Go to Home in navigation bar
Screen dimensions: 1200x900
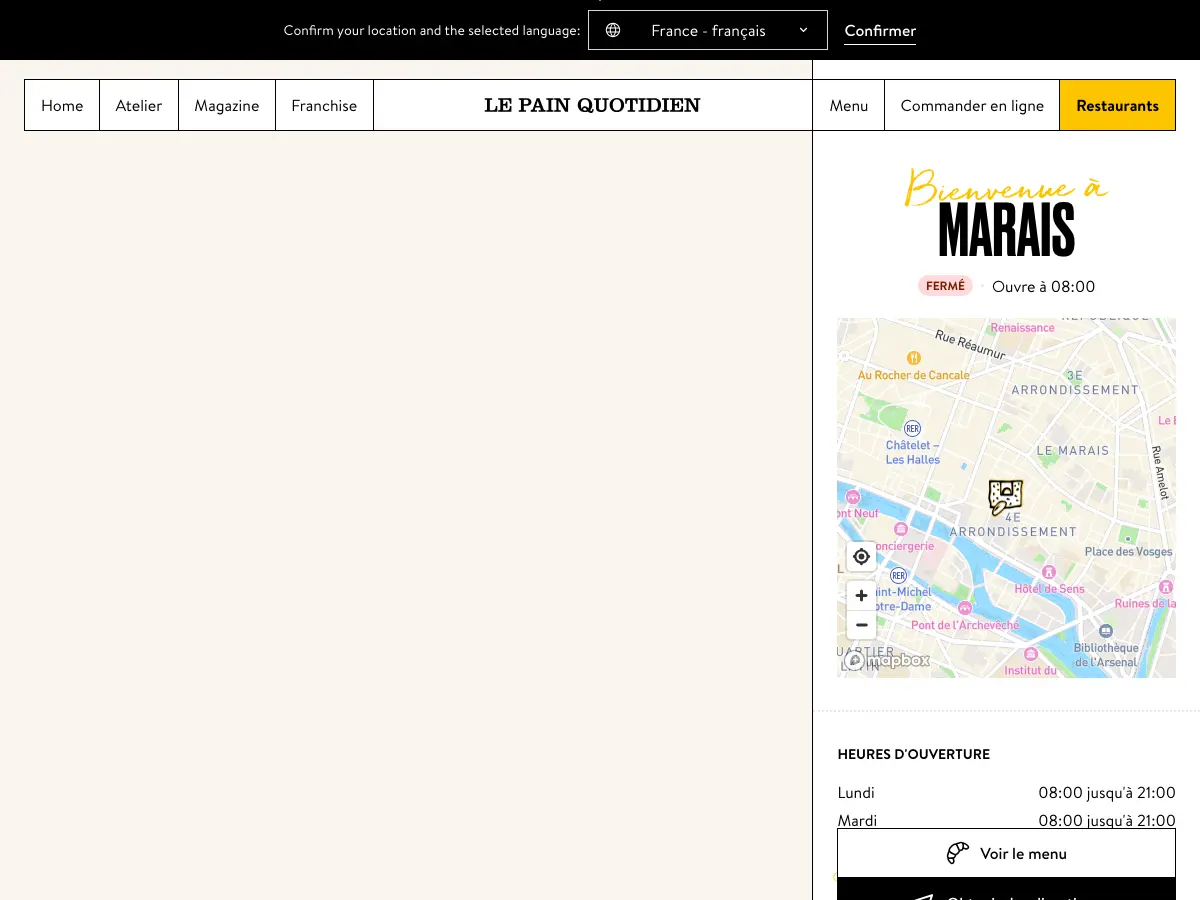(x=62, y=105)
